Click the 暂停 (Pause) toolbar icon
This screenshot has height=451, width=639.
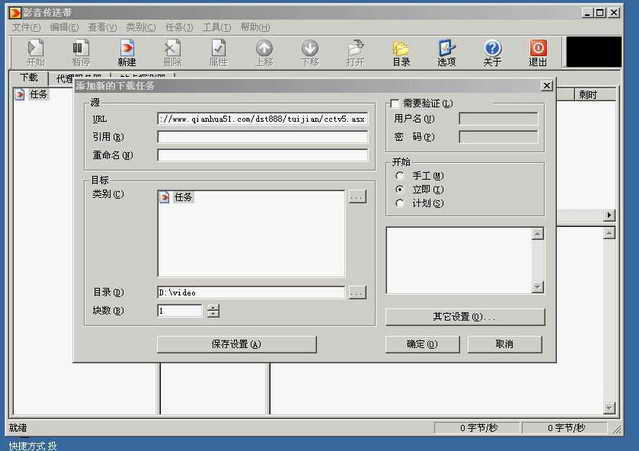[80, 52]
